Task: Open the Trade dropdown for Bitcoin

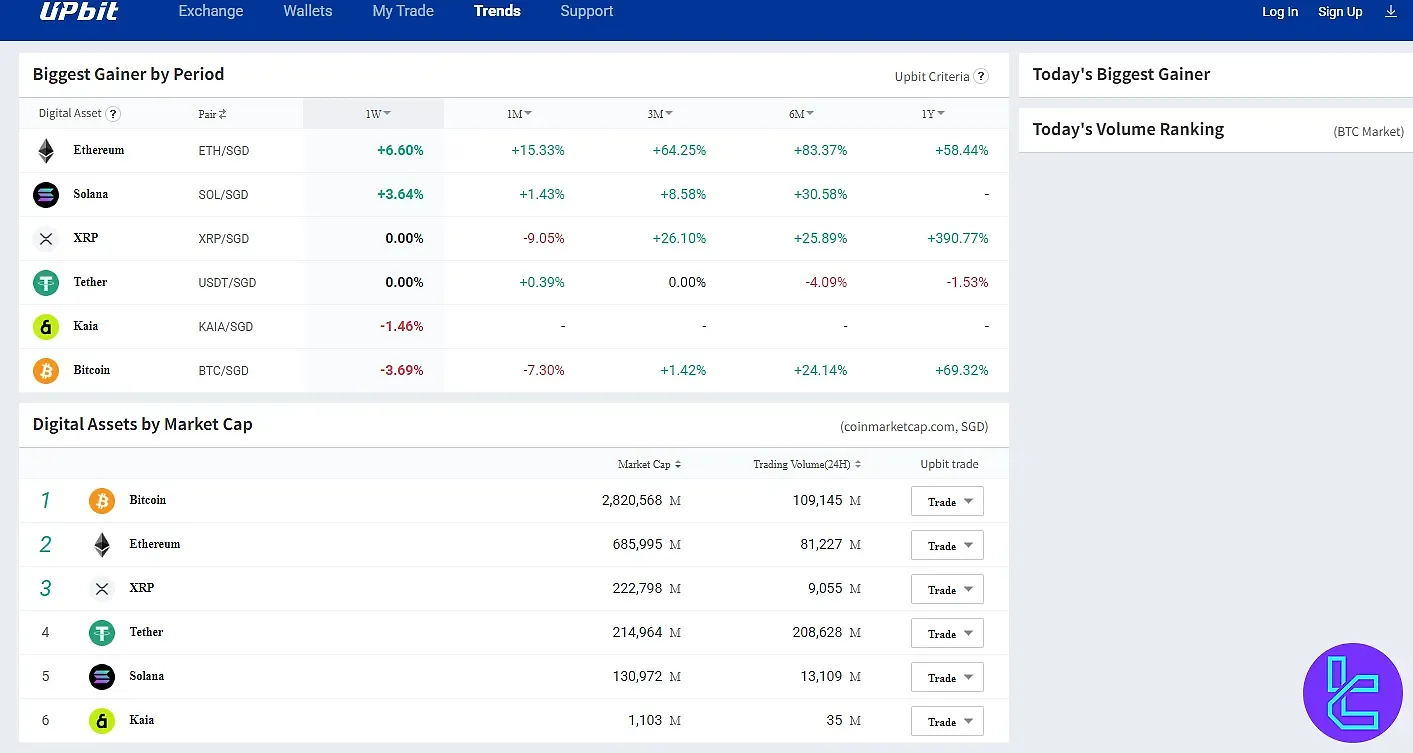Action: pyautogui.click(x=947, y=500)
